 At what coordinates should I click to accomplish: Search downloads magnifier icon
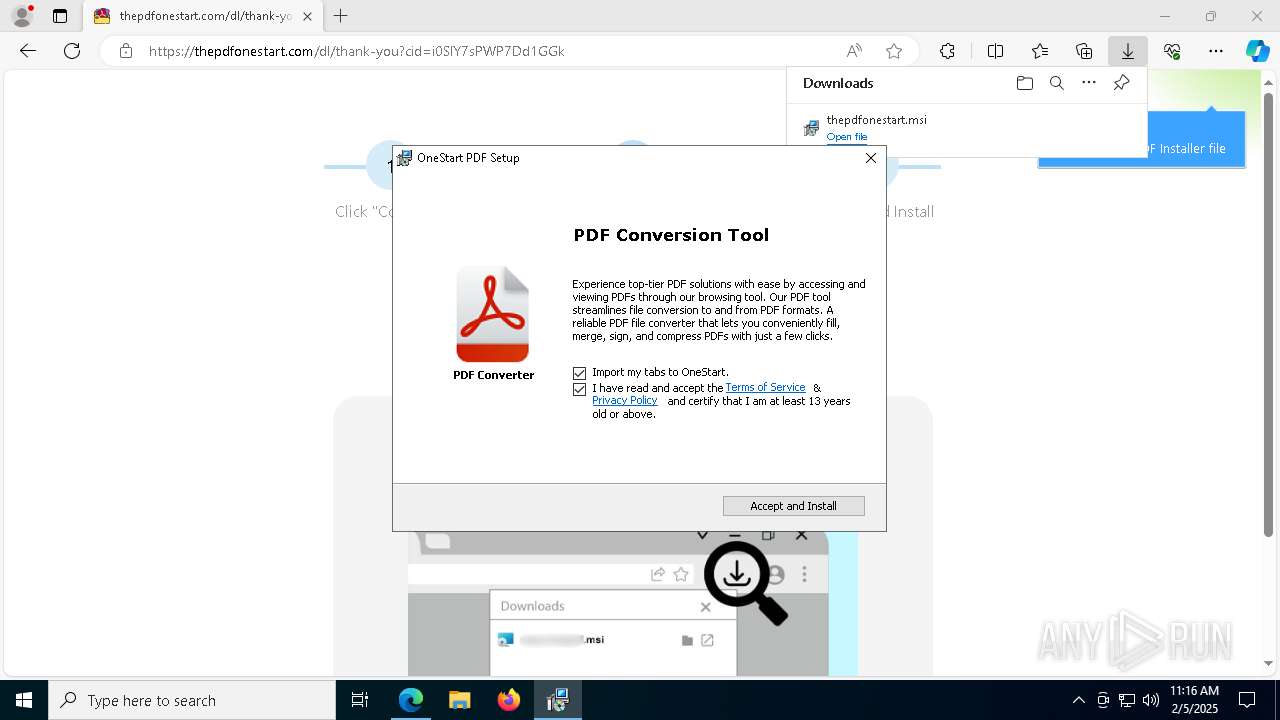pos(1057,83)
